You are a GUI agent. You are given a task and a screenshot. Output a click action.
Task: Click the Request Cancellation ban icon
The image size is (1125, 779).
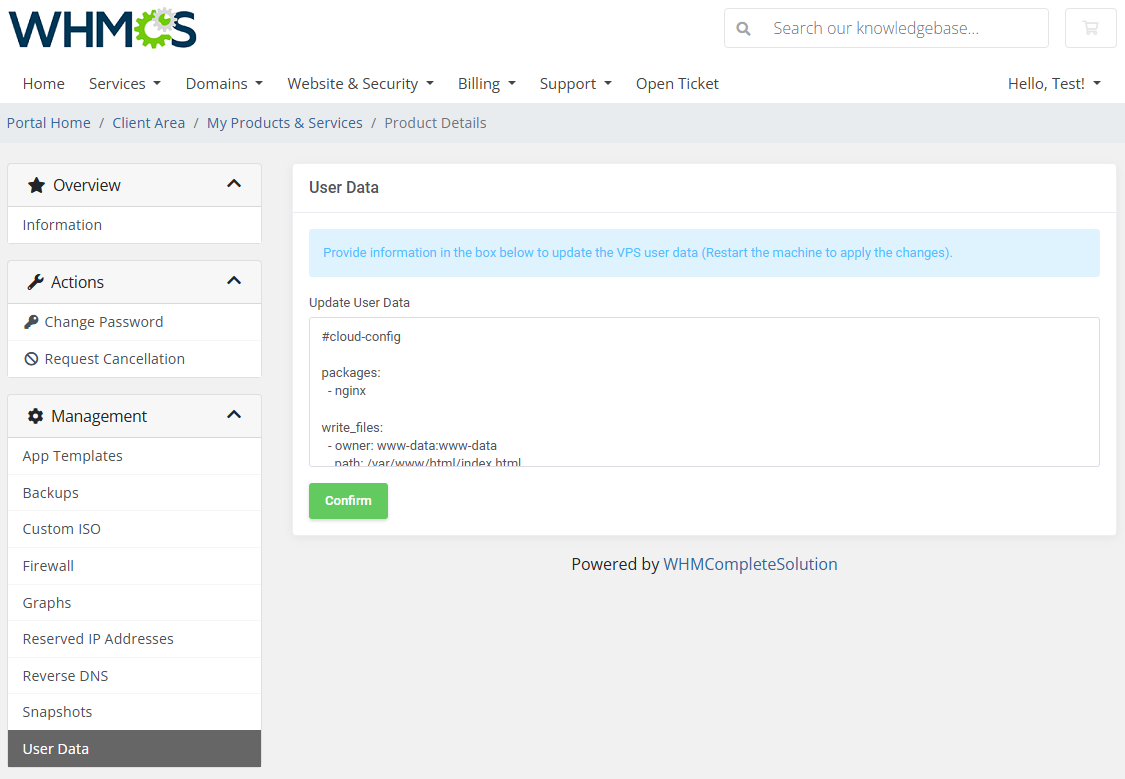click(31, 359)
